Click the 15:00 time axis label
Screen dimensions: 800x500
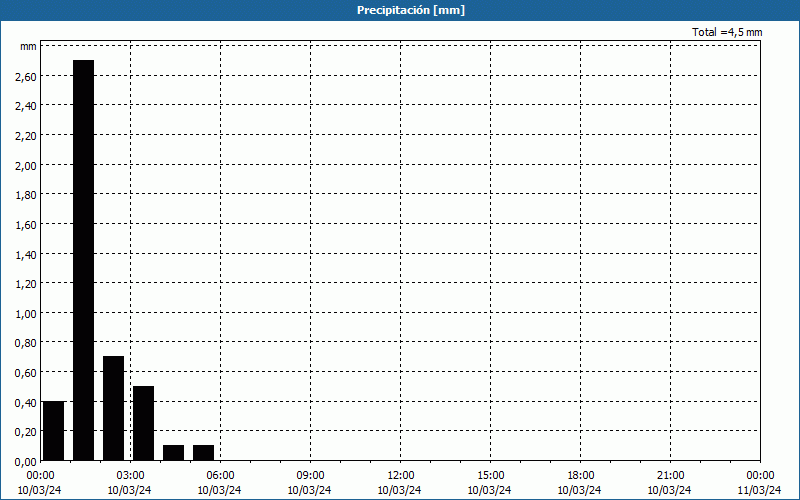coord(490,476)
